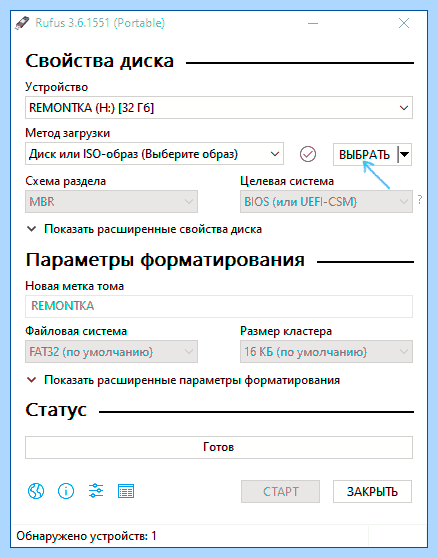Click the Размер кластера label
Screen dimensions: 438x558
click(x=286, y=331)
